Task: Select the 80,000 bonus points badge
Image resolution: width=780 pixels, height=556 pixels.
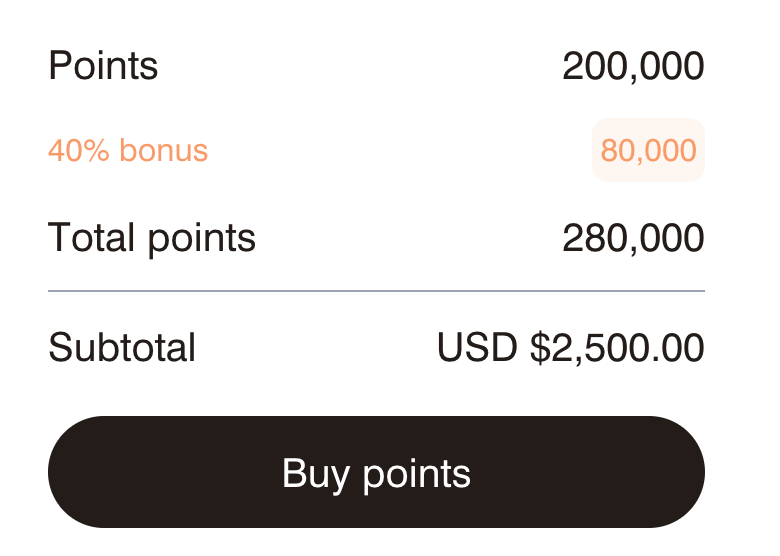Action: [x=648, y=150]
